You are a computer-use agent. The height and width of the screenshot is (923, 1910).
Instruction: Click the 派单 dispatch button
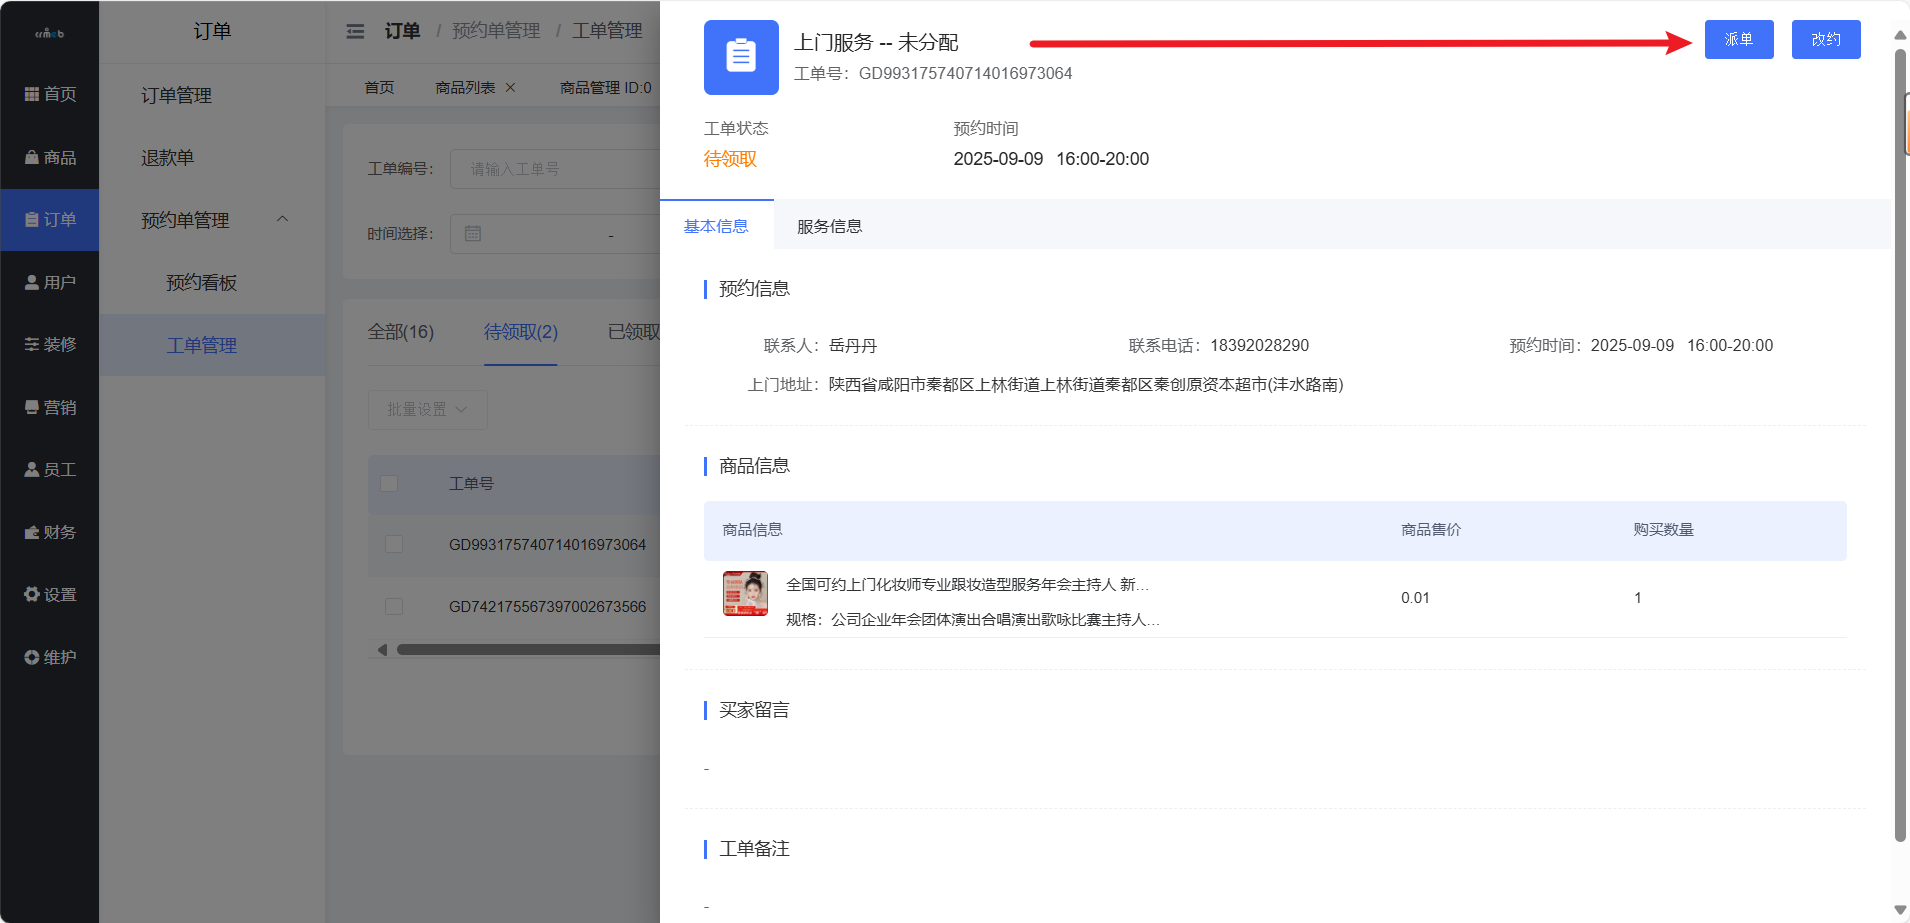pyautogui.click(x=1738, y=40)
